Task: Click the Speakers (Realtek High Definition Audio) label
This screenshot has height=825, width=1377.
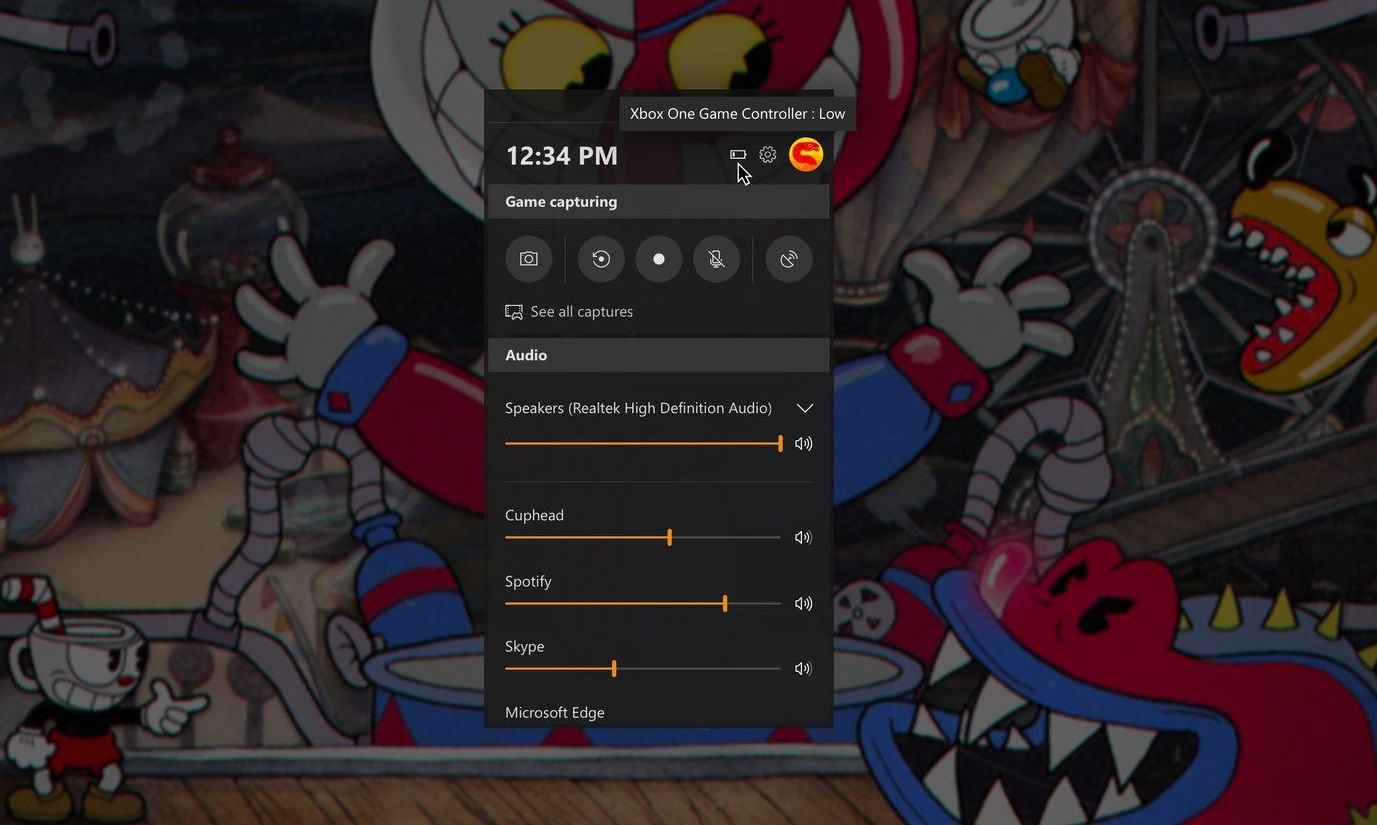Action: 638,408
